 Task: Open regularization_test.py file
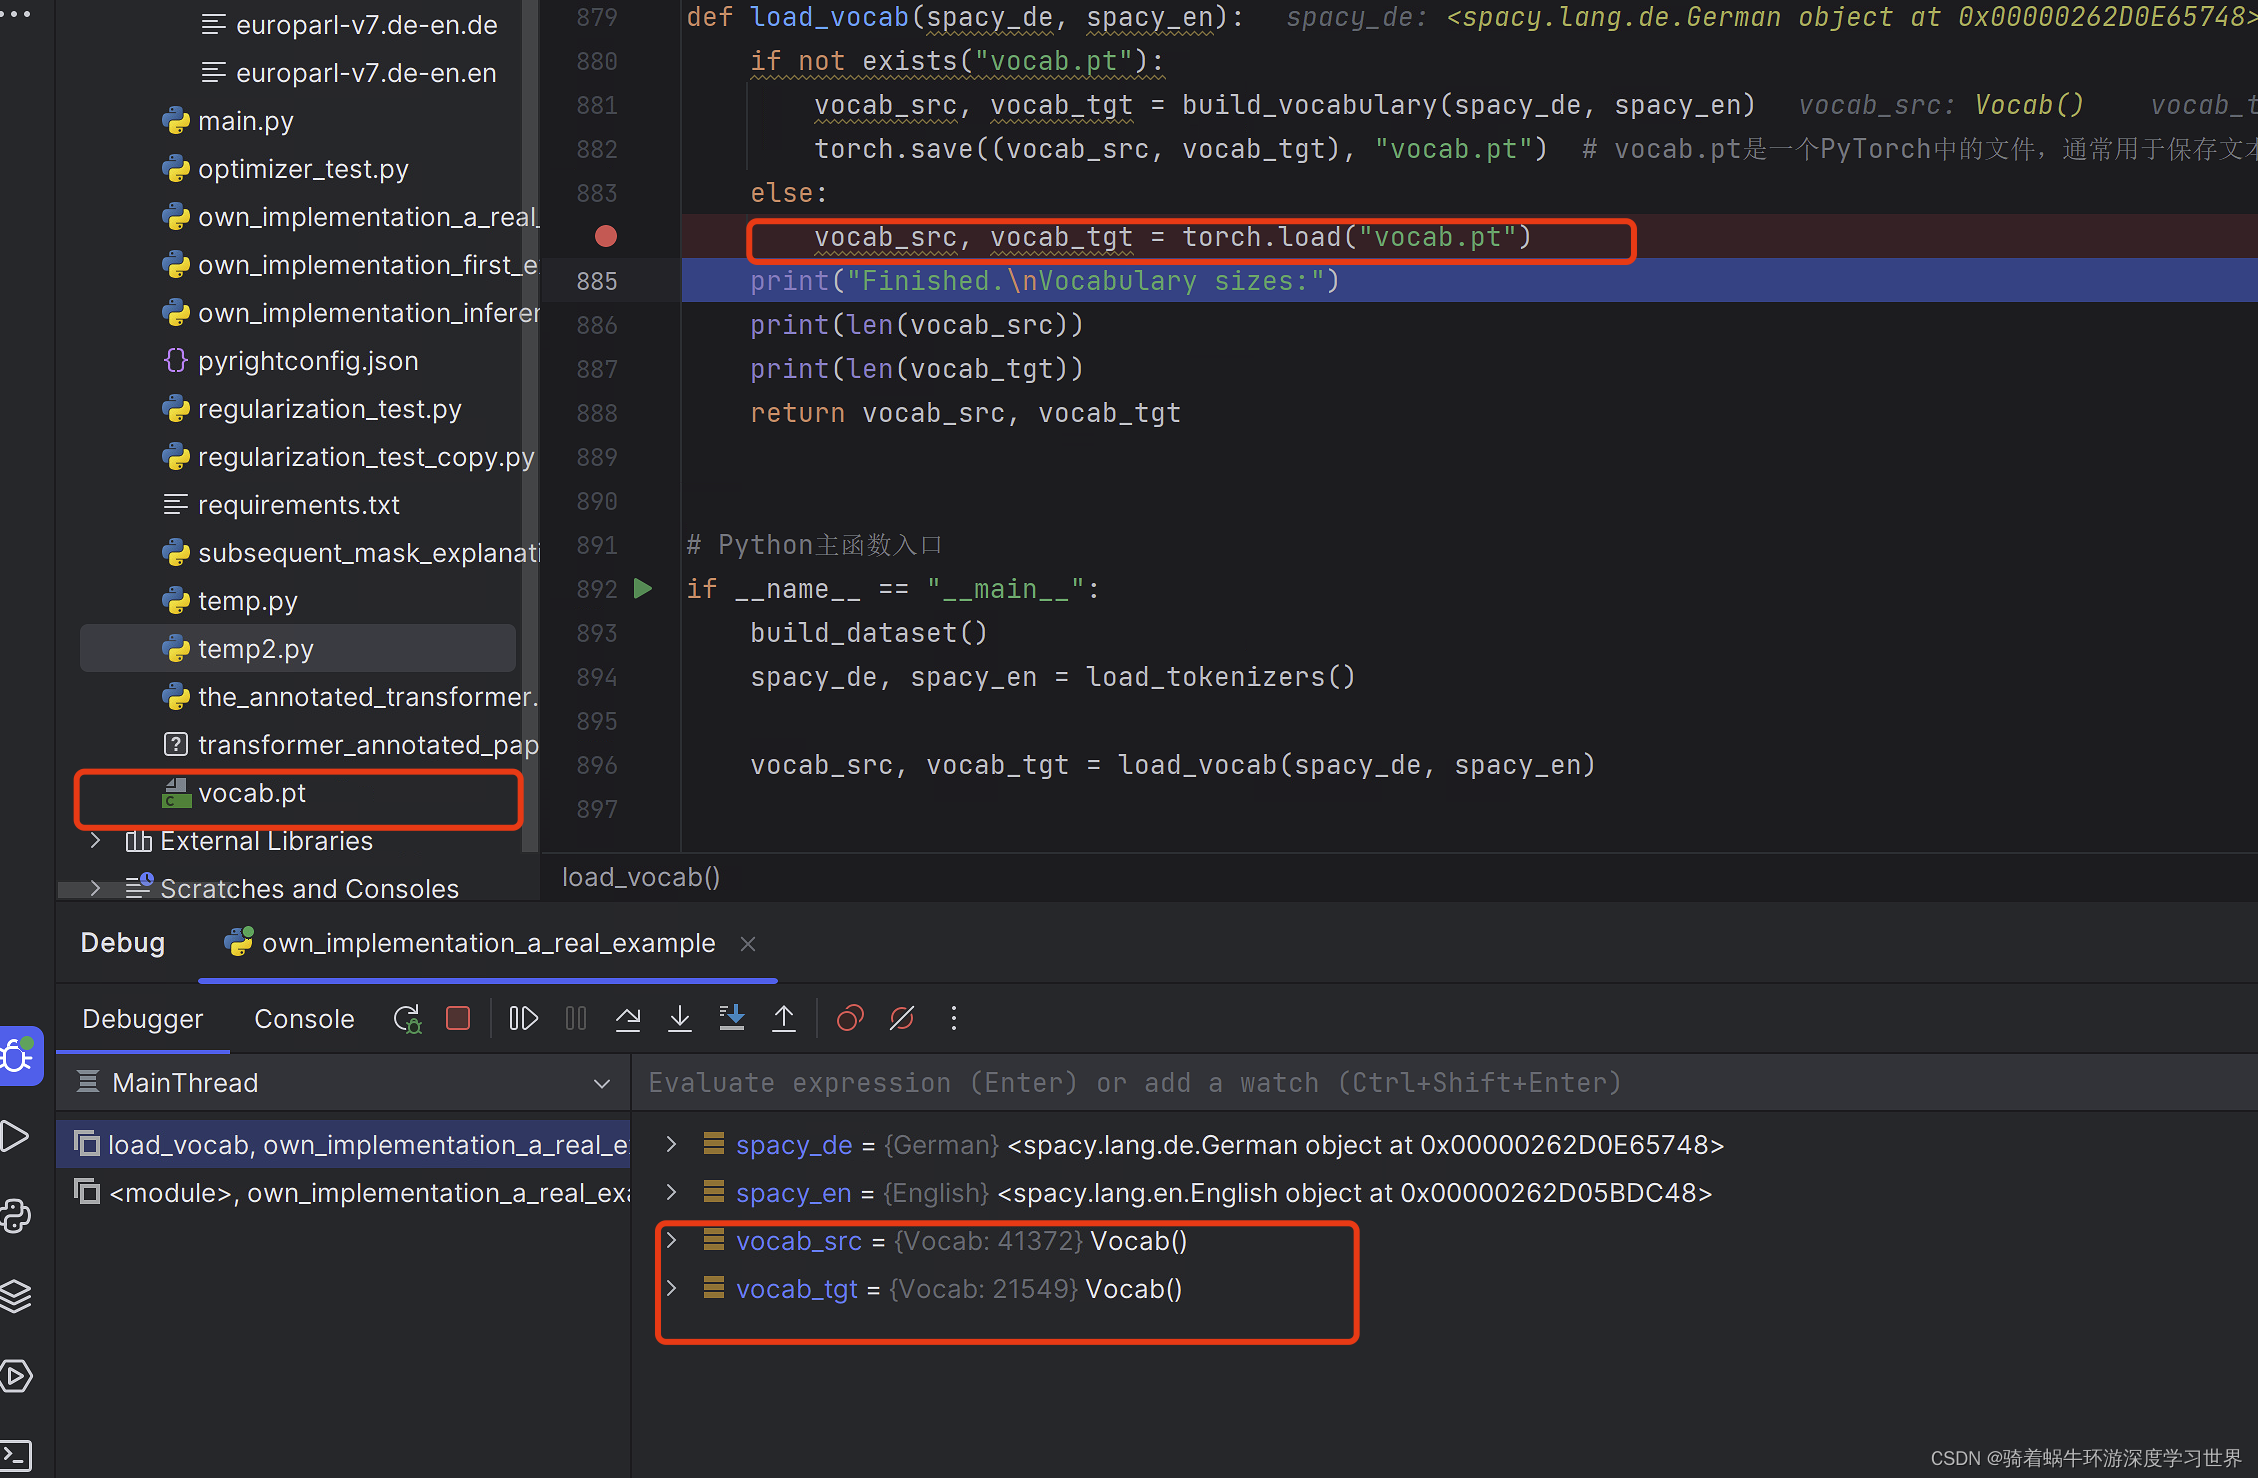[330, 408]
